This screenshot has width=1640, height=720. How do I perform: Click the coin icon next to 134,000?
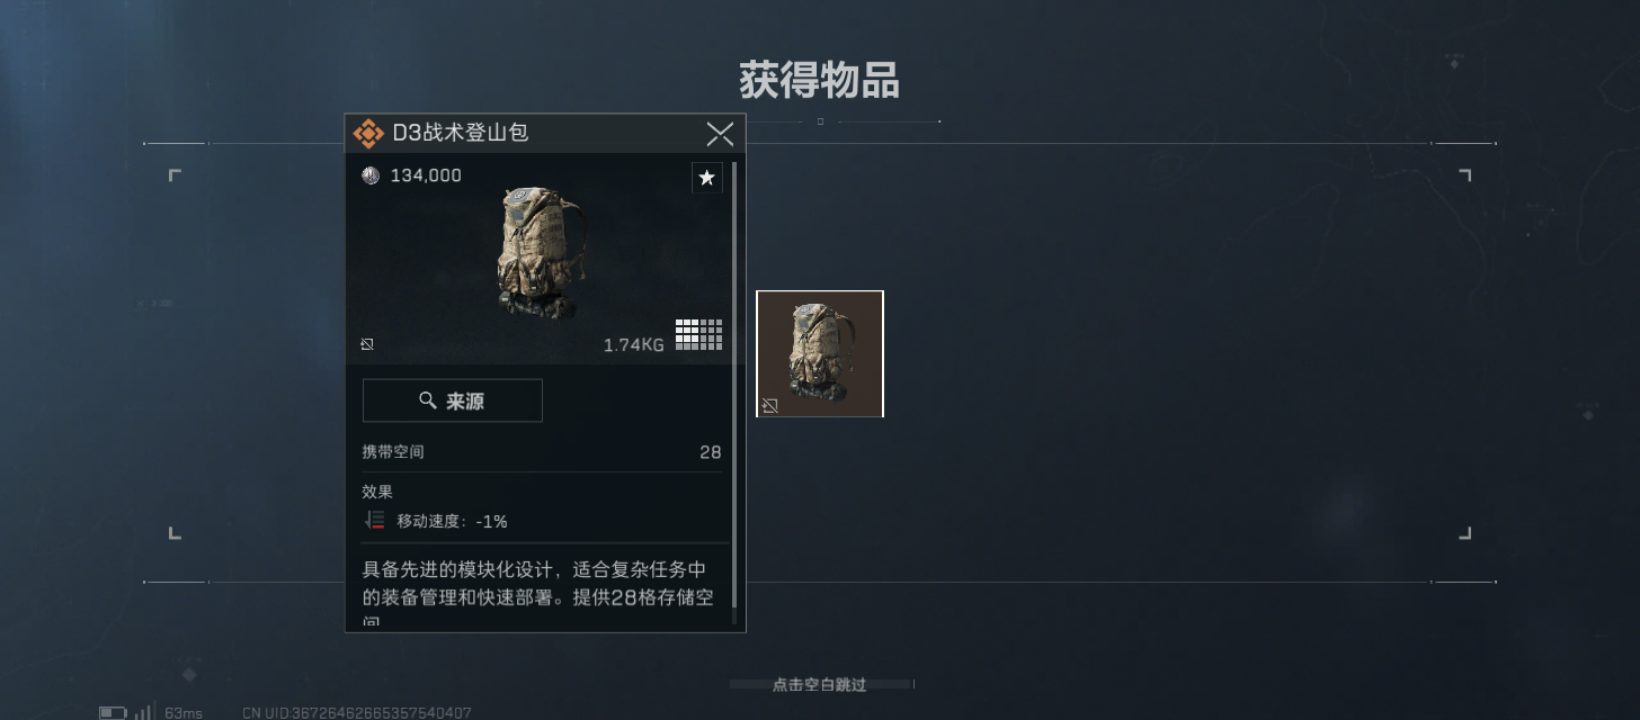(371, 176)
